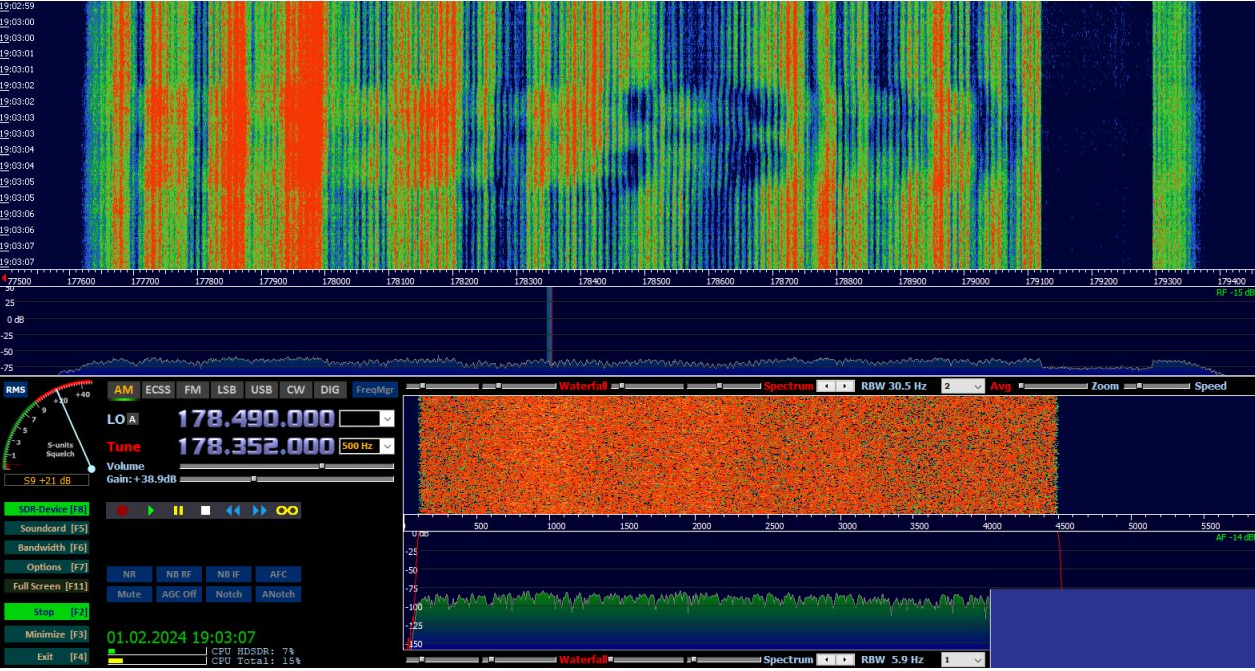The height and width of the screenshot is (671, 1255).
Task: Click the blue rewind arrows icon
Action: (232, 510)
